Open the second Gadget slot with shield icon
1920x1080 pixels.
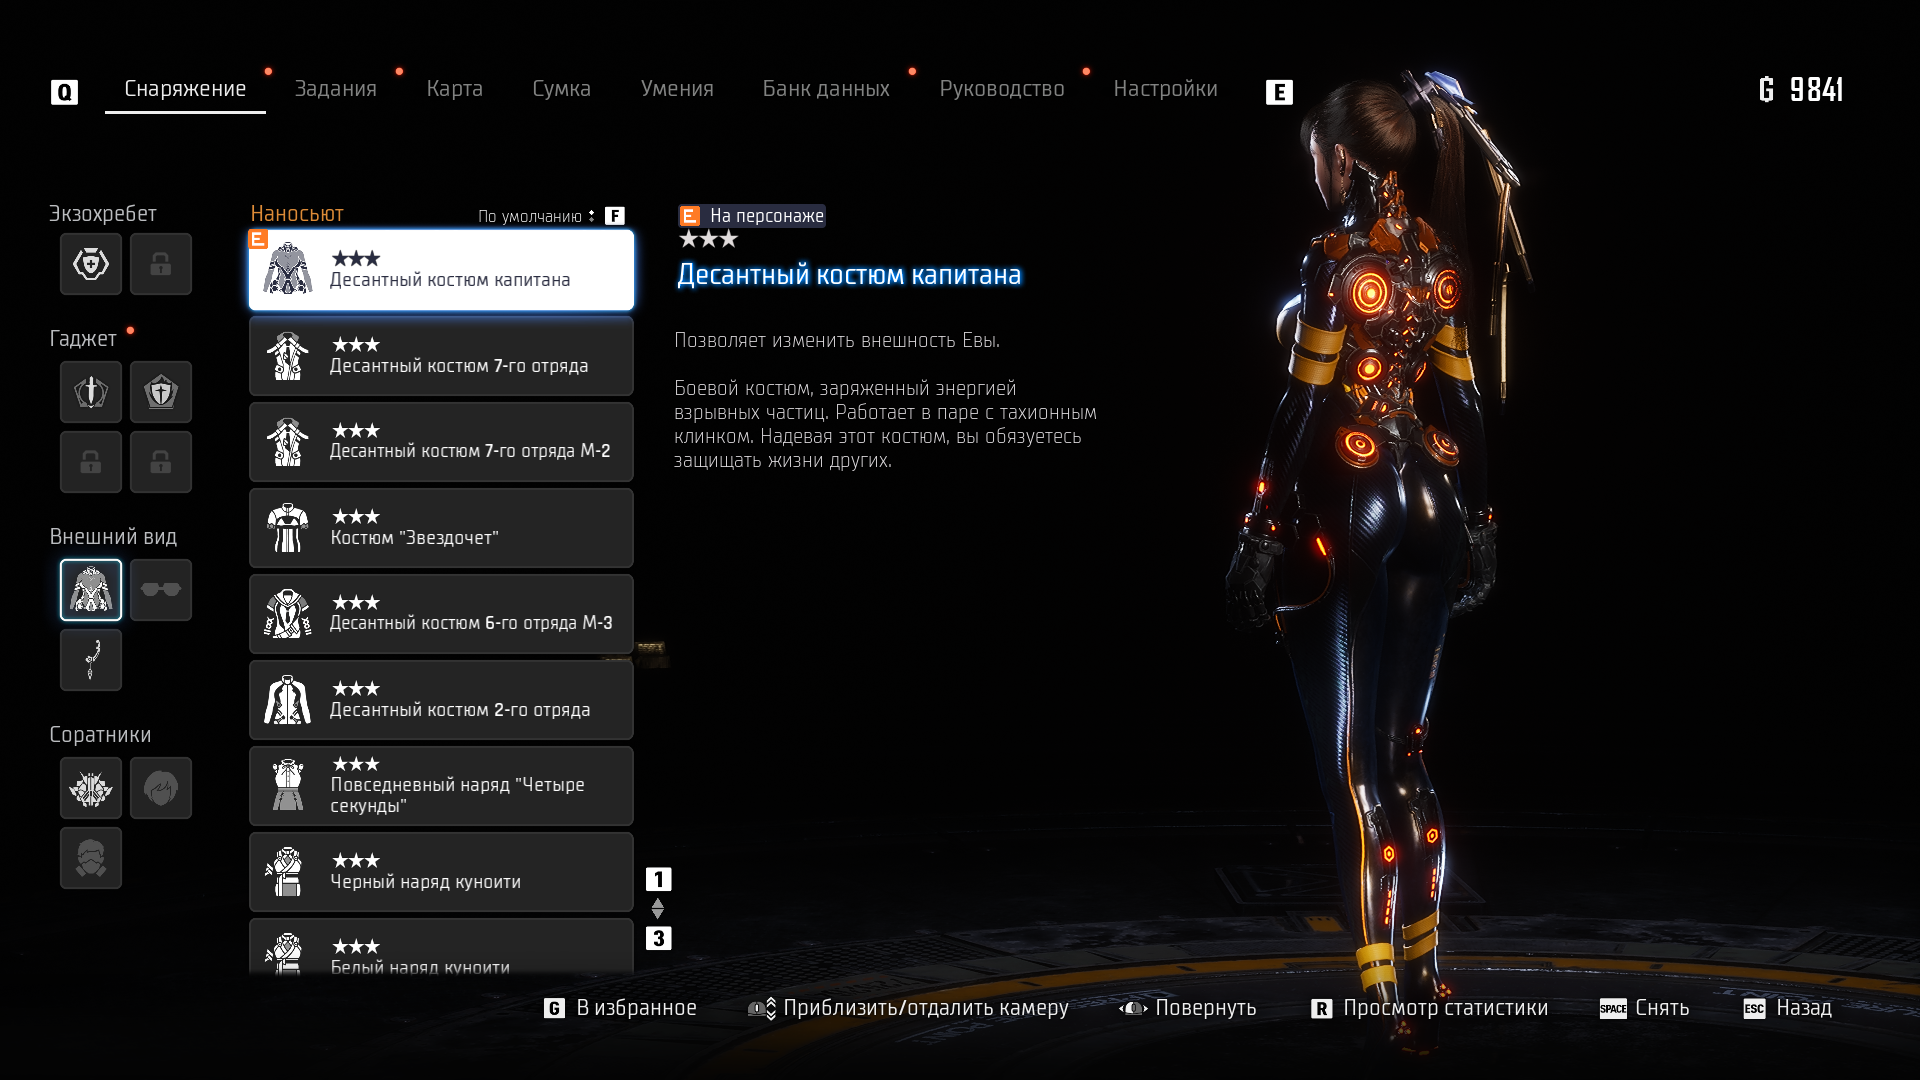tap(161, 392)
